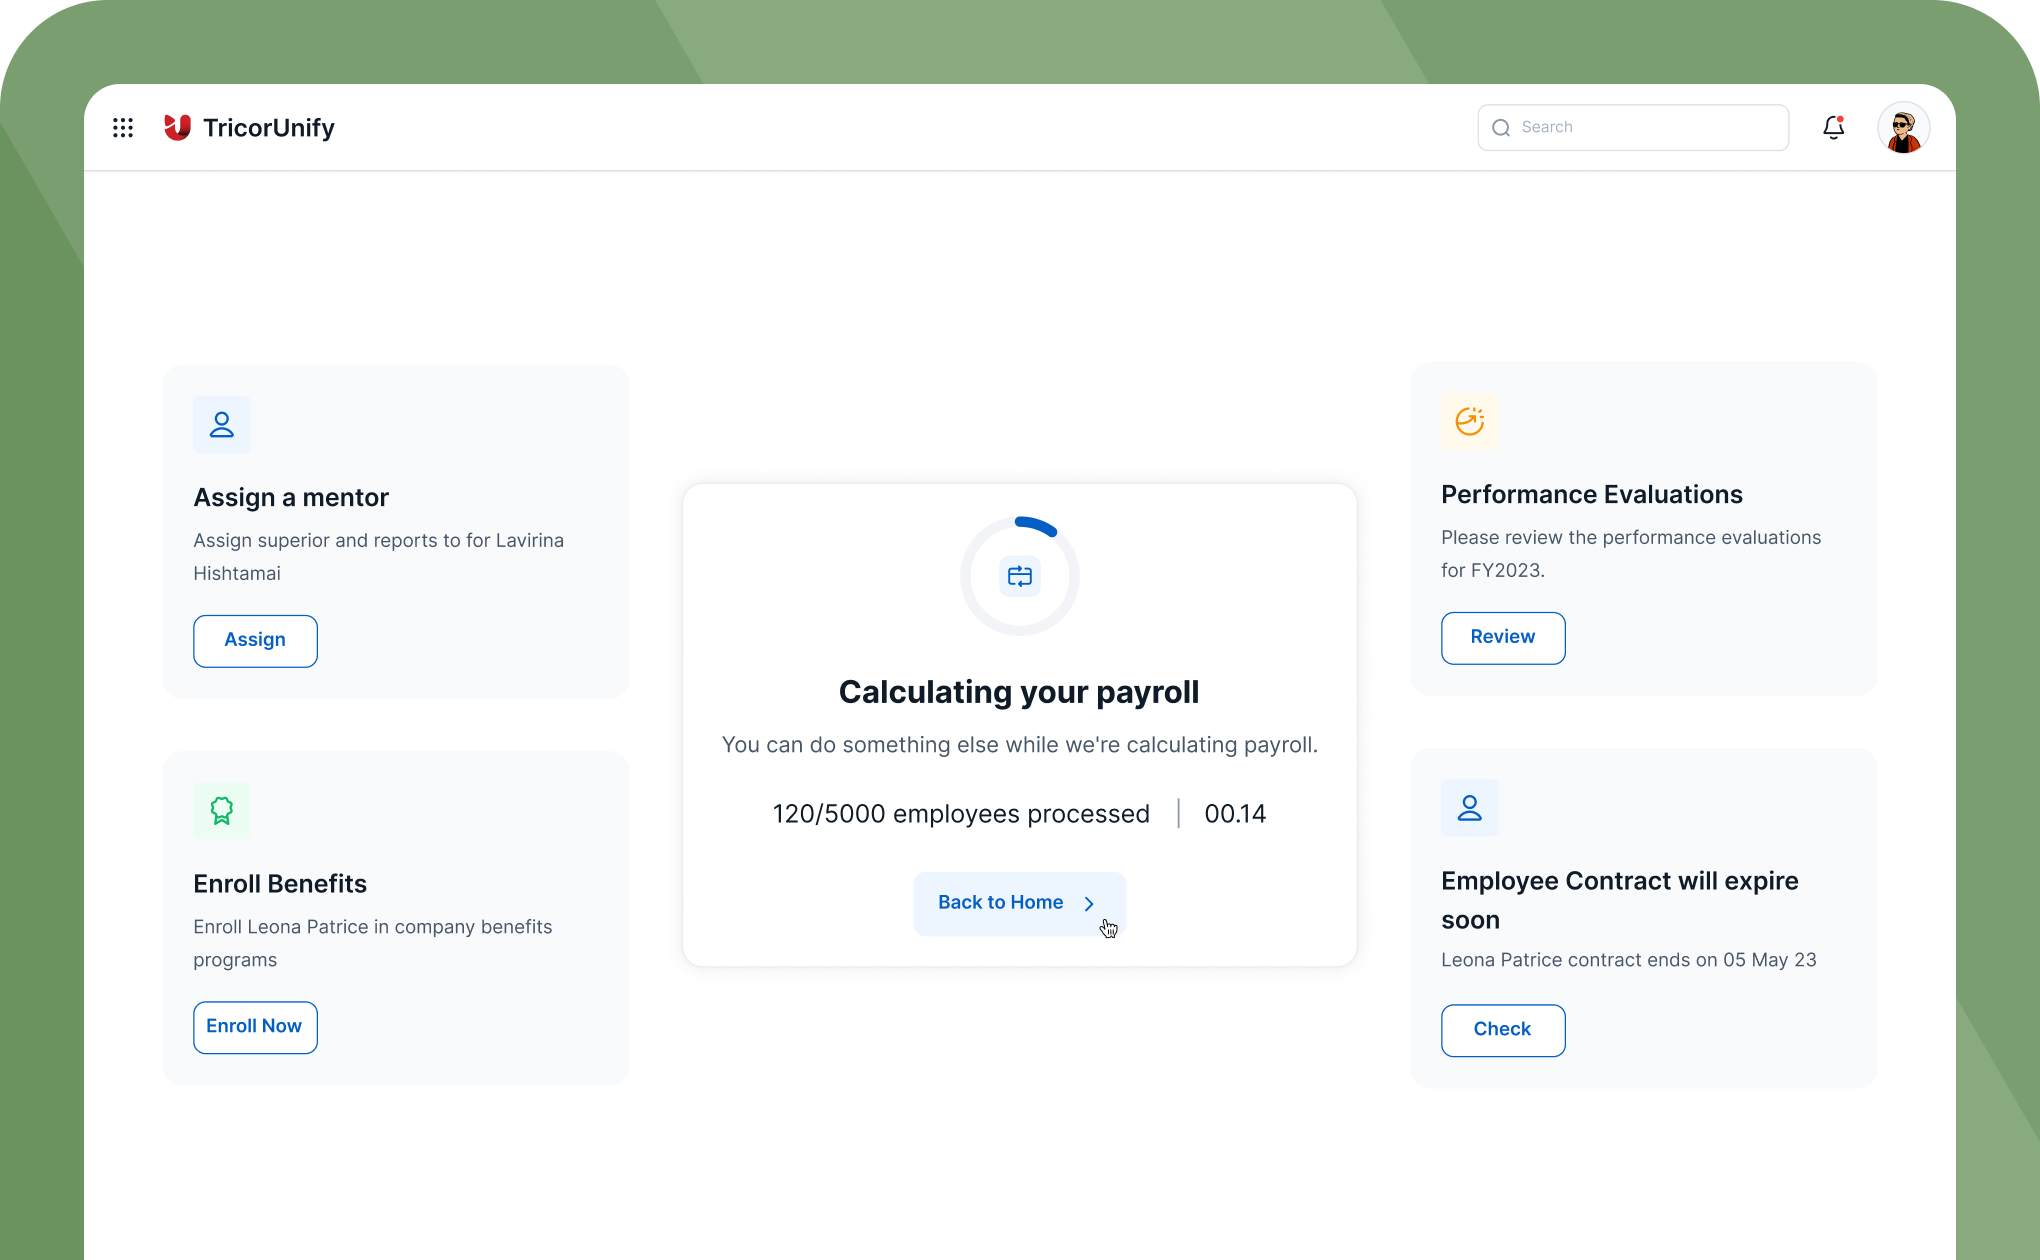
Task: Click the notification bell icon
Action: click(x=1835, y=127)
